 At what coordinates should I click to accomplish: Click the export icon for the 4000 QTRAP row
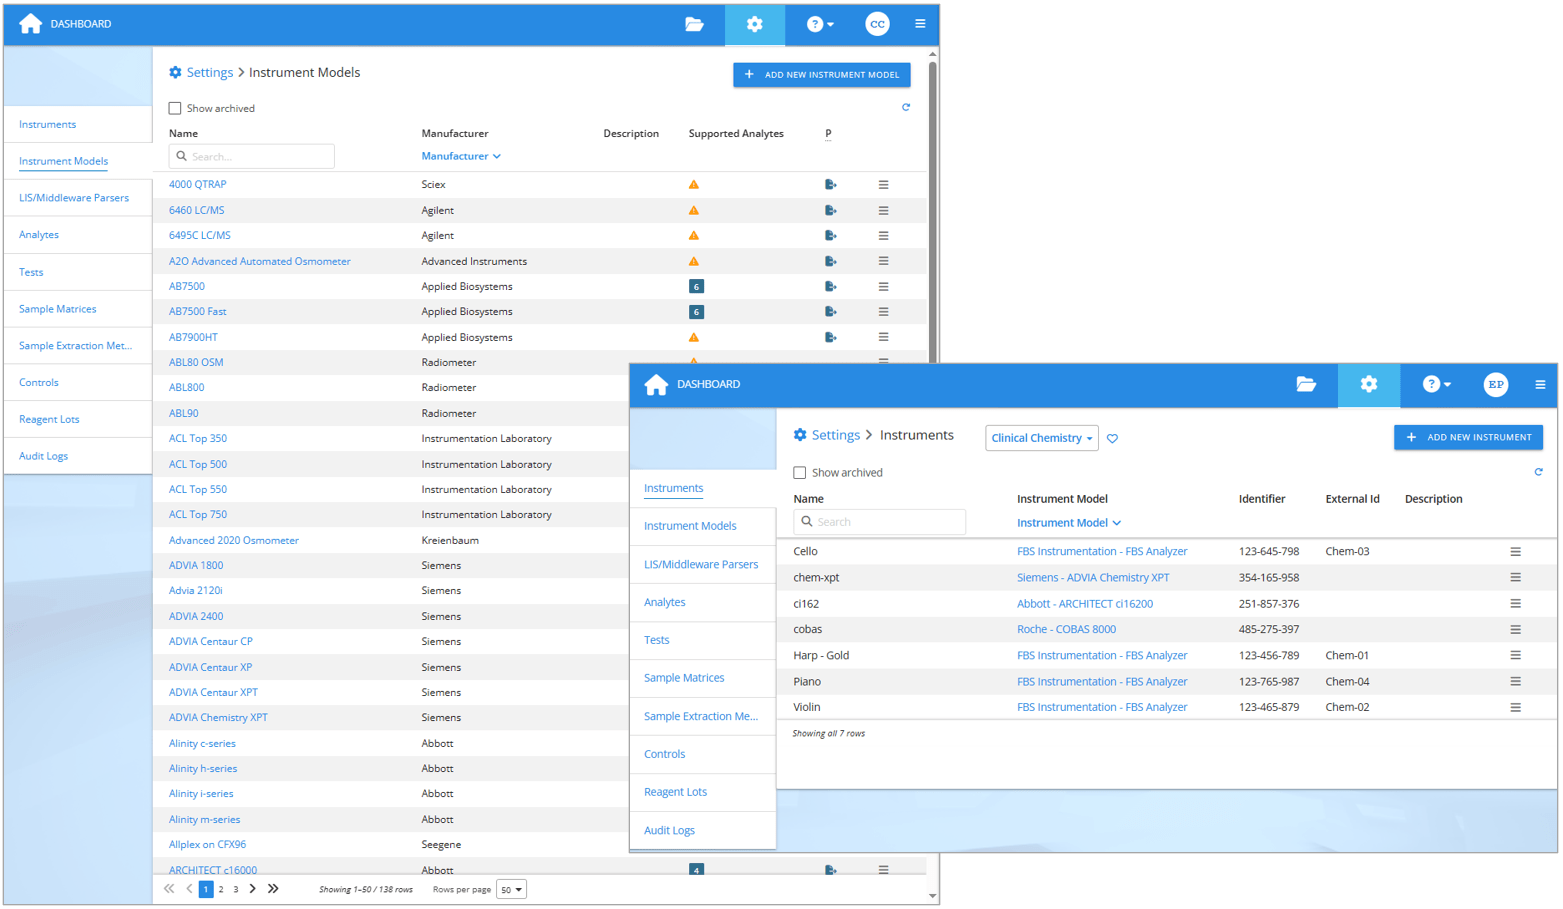point(830,185)
